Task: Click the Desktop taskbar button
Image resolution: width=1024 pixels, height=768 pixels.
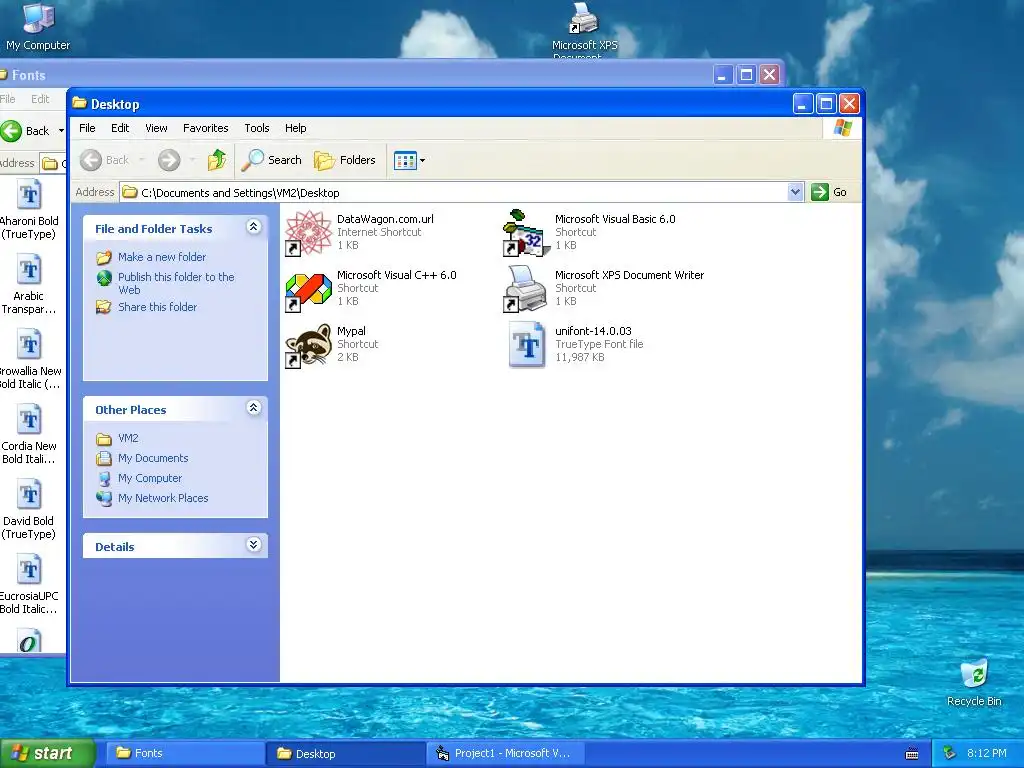Action: click(344, 754)
